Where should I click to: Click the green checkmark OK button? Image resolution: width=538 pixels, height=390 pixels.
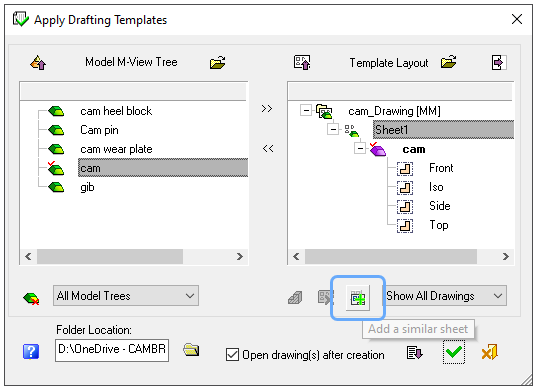454,352
